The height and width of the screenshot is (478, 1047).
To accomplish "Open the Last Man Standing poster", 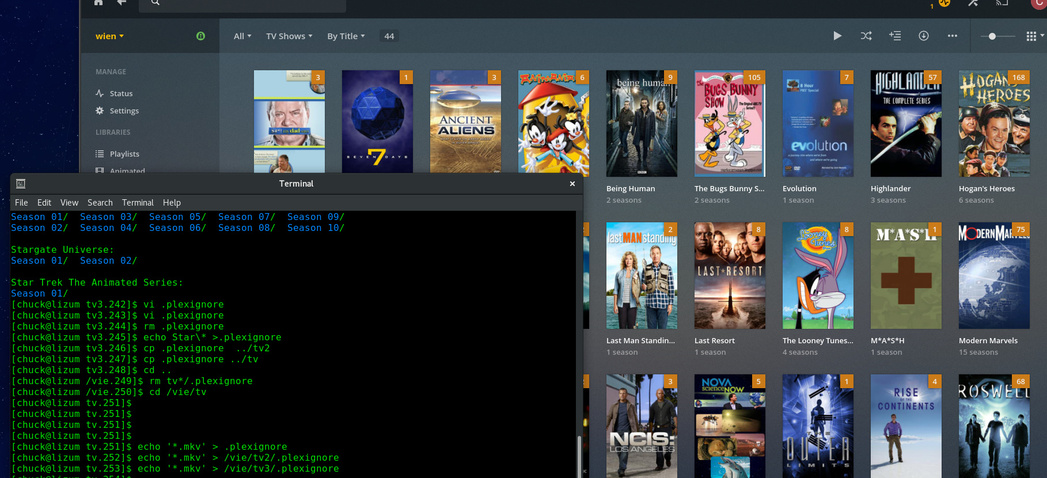I will tap(642, 276).
